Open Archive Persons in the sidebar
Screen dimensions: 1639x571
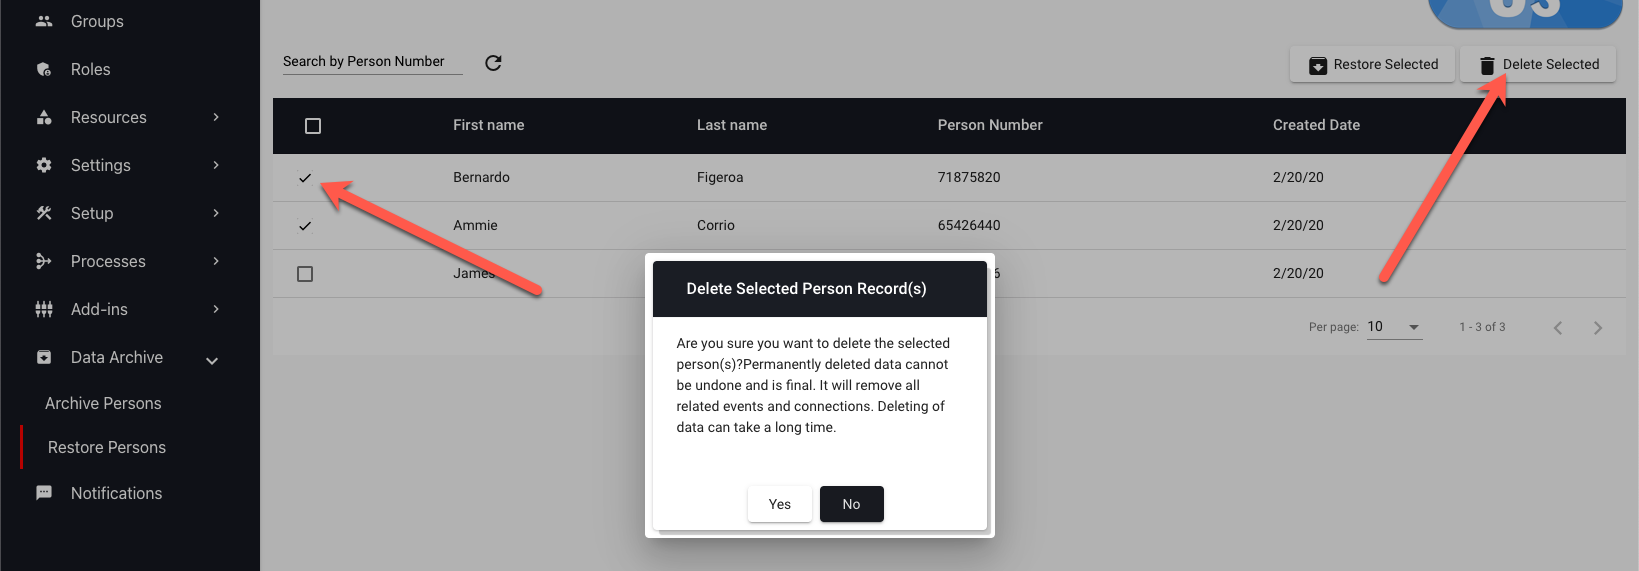(x=103, y=403)
